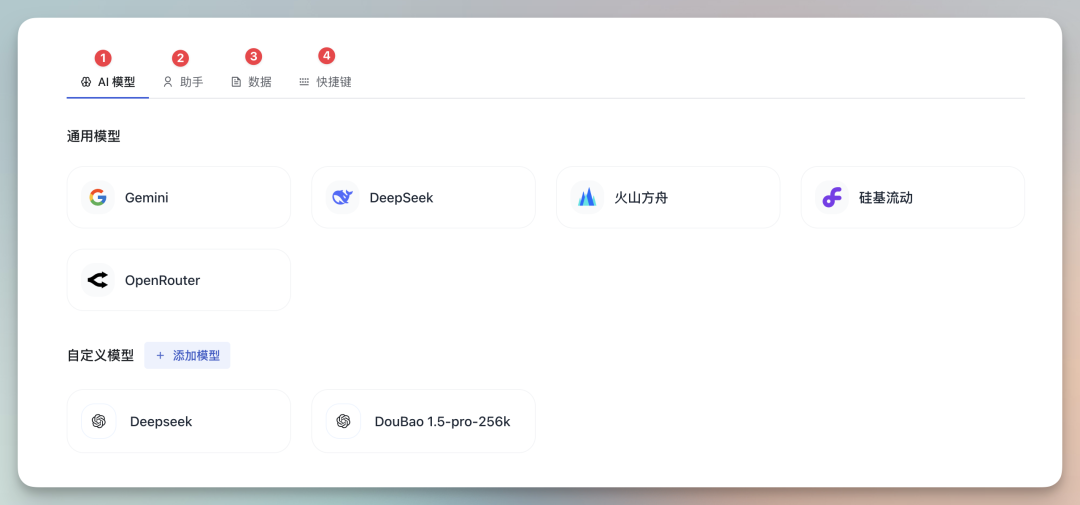Click the 添加模型 button
Image resolution: width=1080 pixels, height=505 pixels.
187,355
